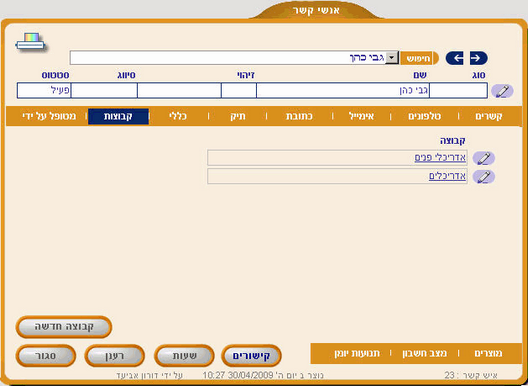The height and width of the screenshot is (386, 528).
Task: Click the על ידי דורון אביעד text
Action: [x=150, y=375]
